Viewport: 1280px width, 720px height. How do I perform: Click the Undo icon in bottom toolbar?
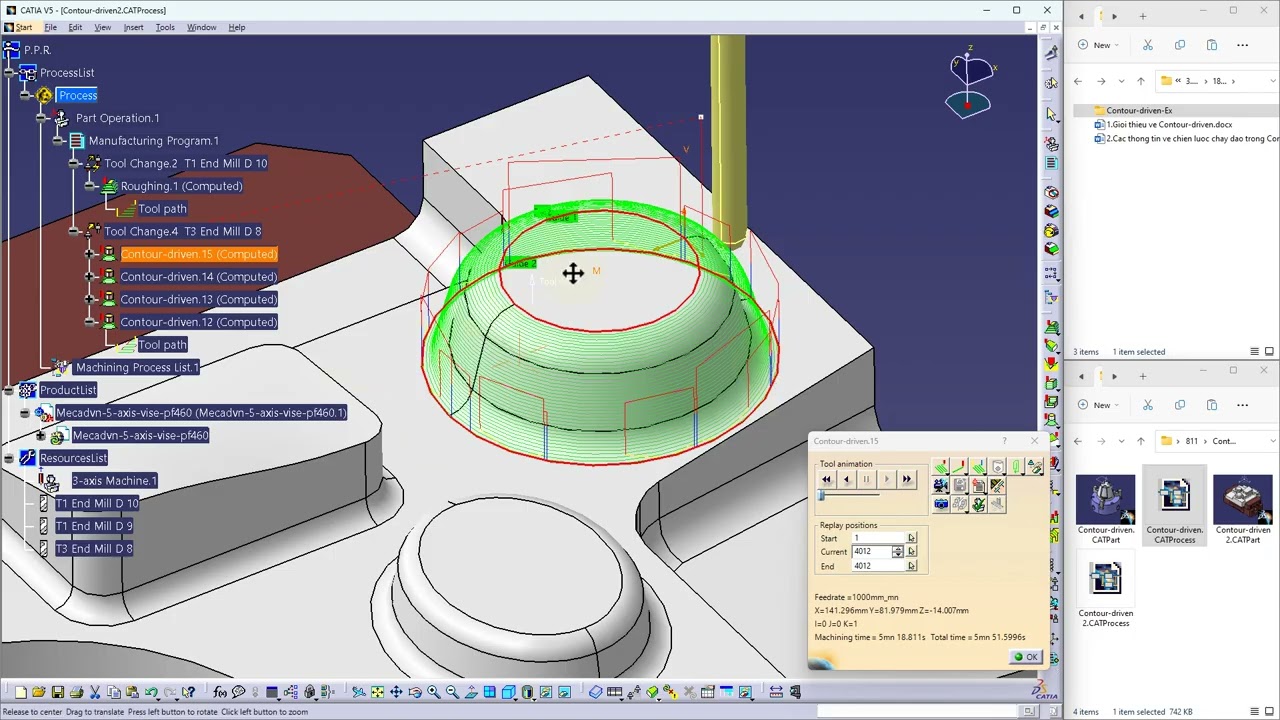click(151, 692)
